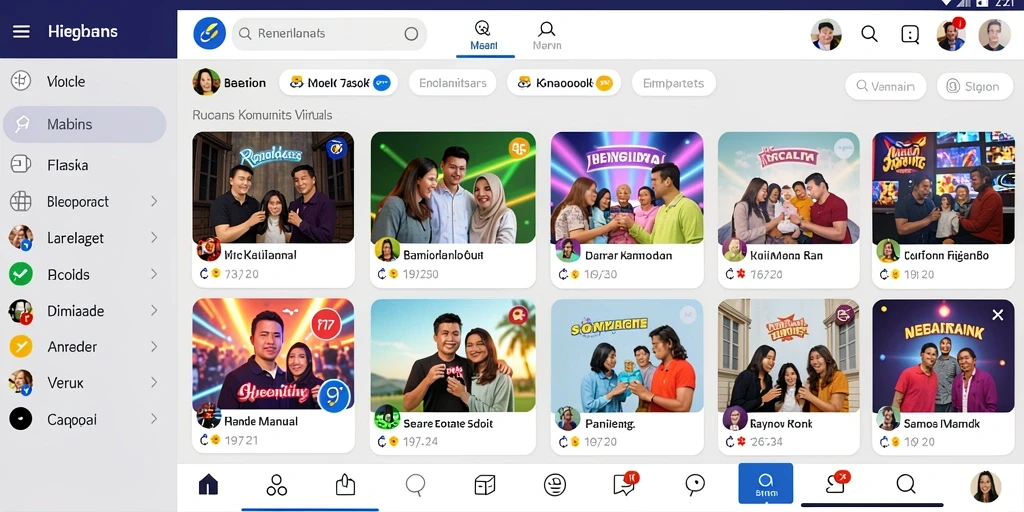Expand the Veruk sidebar chevron
Image resolution: width=1024 pixels, height=512 pixels.
point(154,383)
